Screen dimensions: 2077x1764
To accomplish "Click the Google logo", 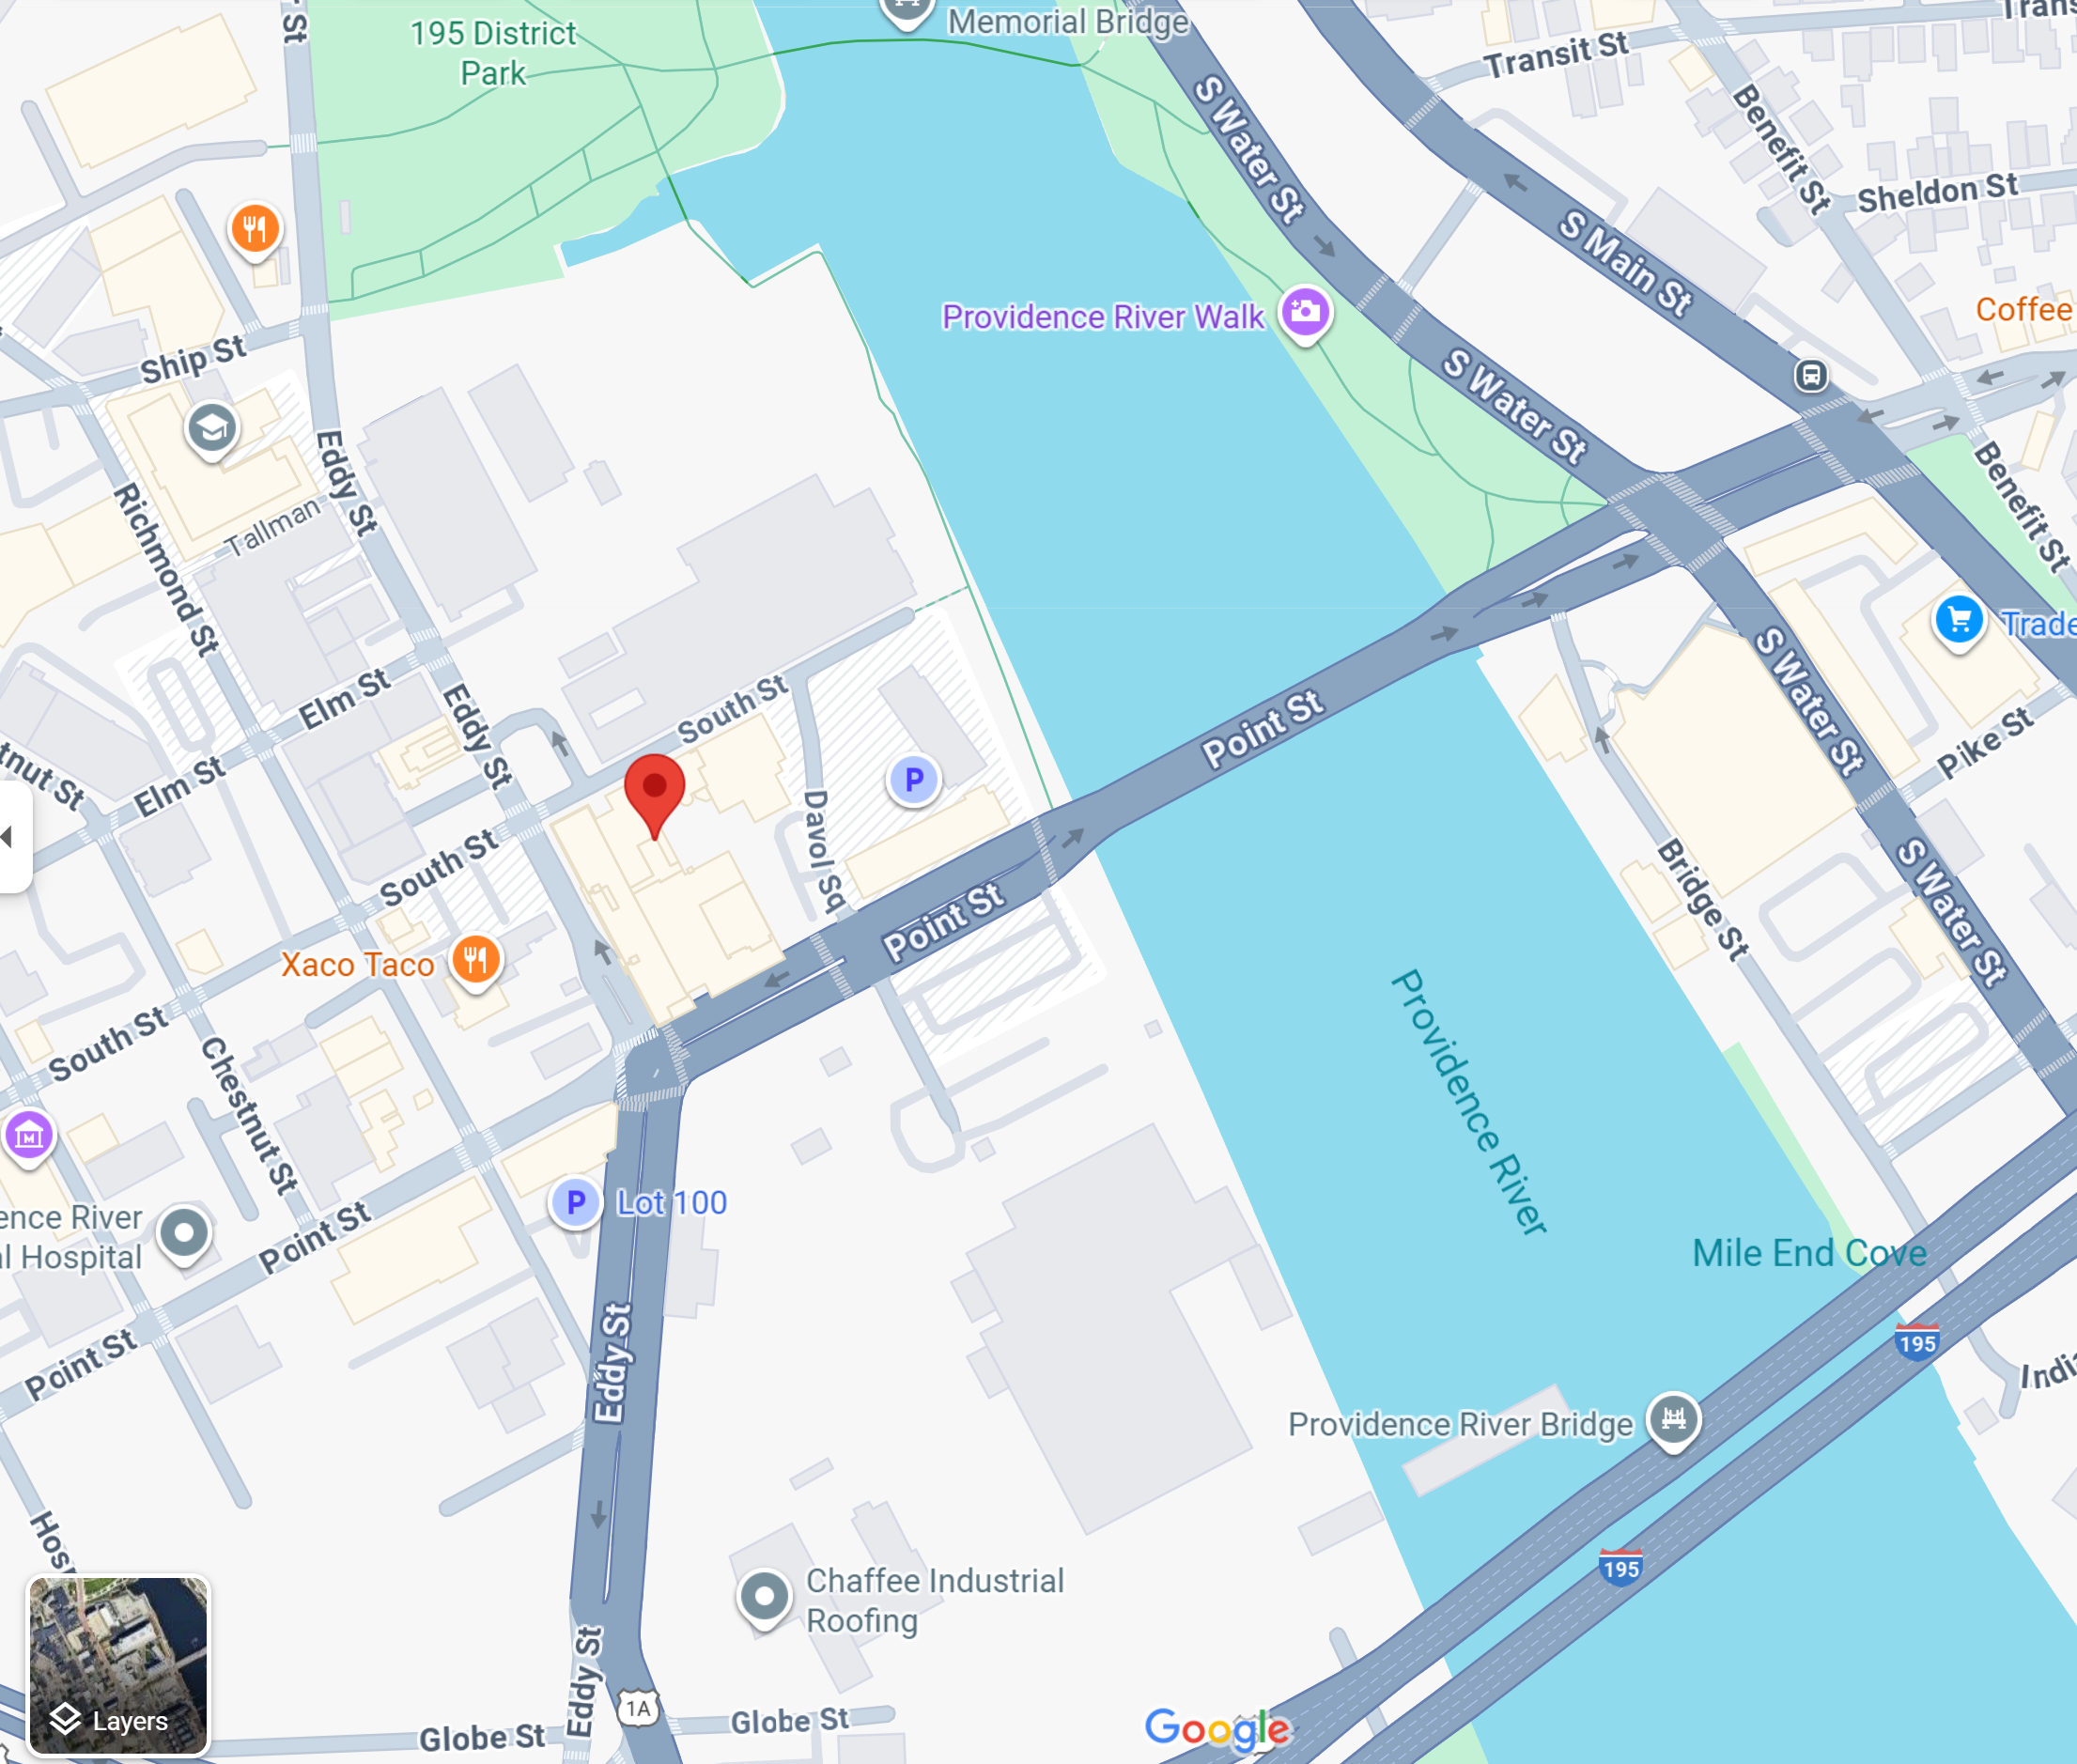I will coord(1217,1729).
